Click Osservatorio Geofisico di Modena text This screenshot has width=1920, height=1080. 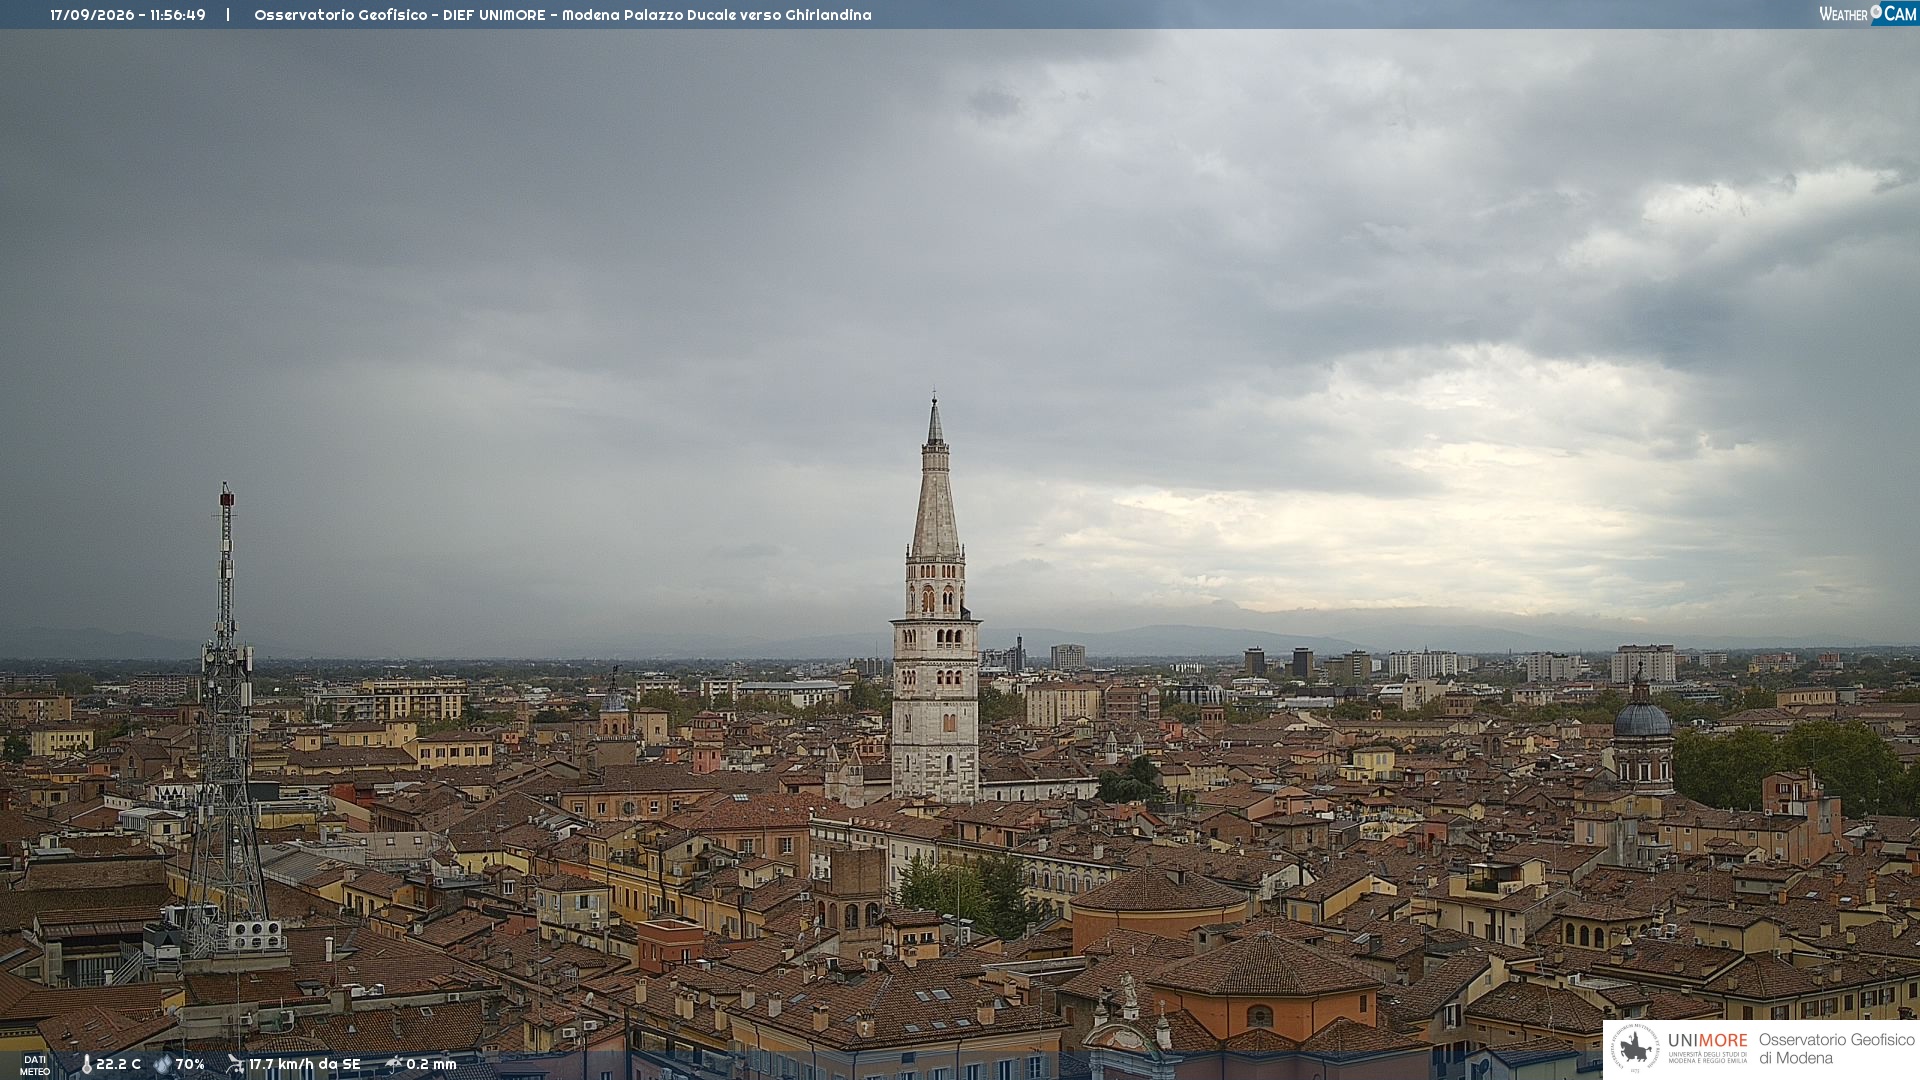[1836, 1048]
